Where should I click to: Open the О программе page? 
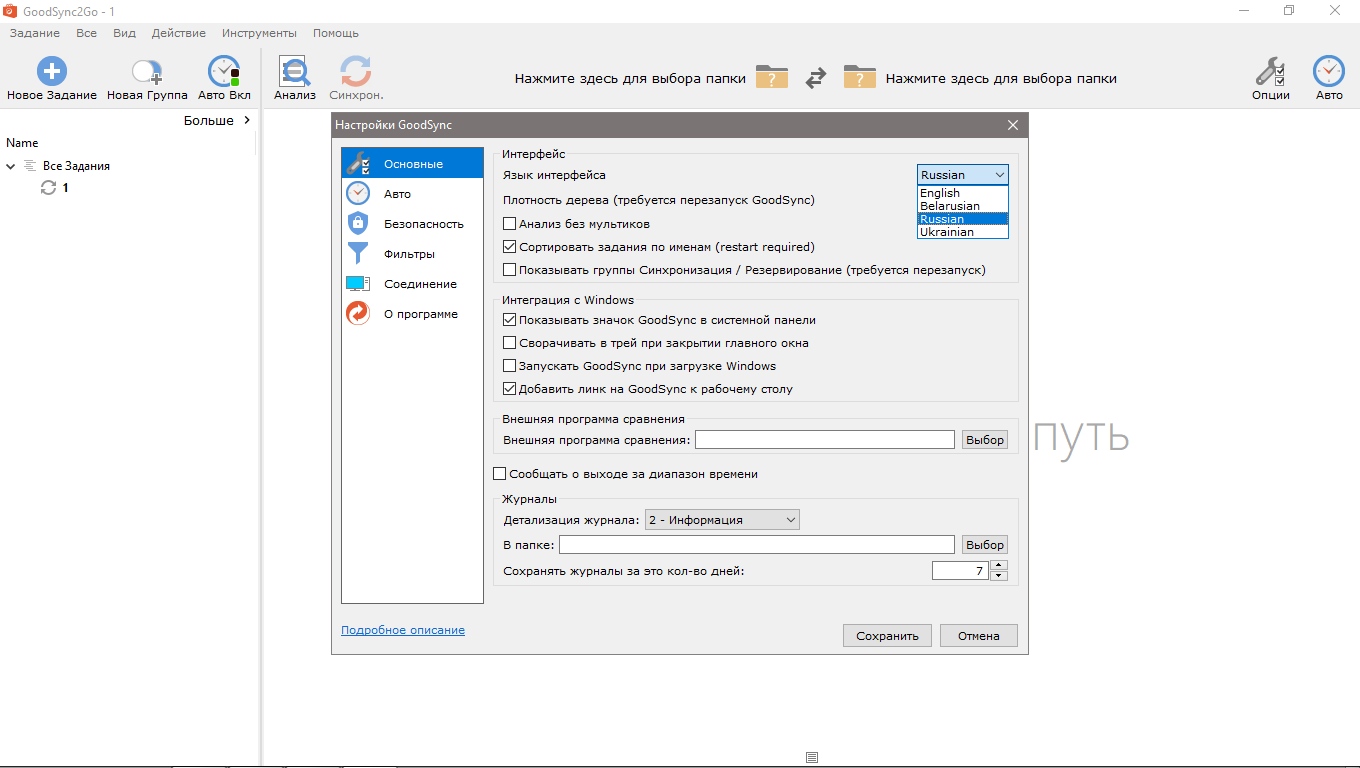pyautogui.click(x=412, y=314)
